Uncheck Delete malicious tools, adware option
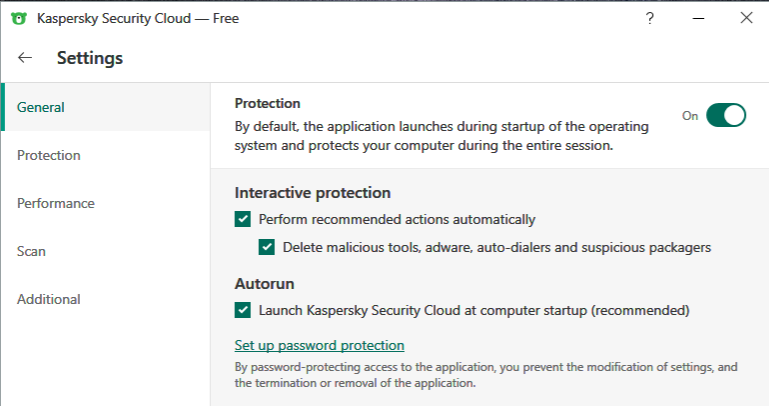Image resolution: width=769 pixels, height=406 pixels. coord(267,246)
